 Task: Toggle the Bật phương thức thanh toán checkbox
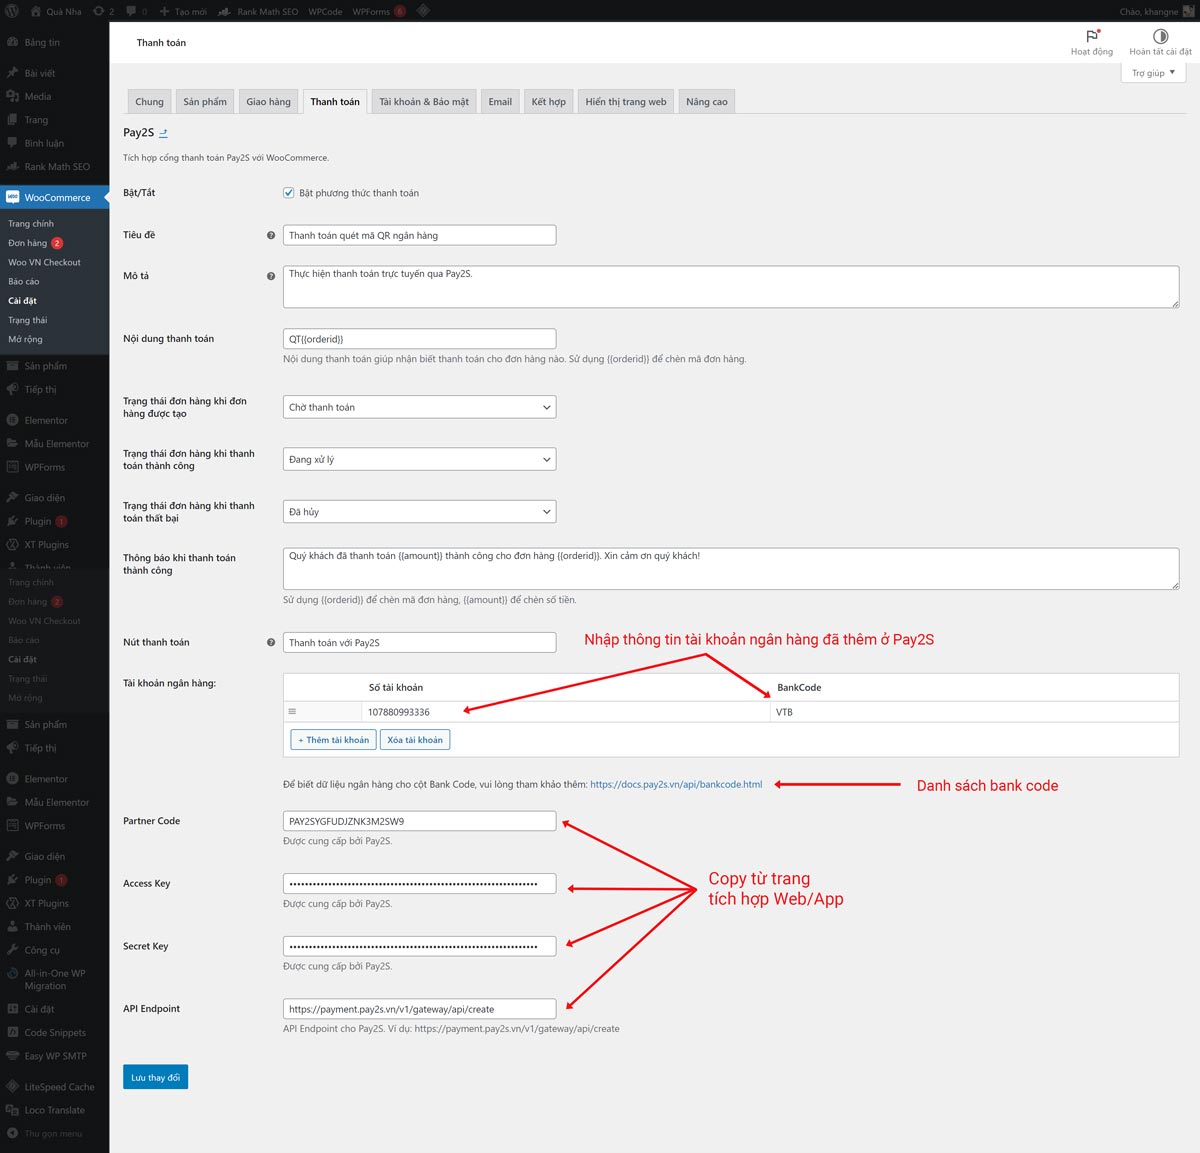[289, 193]
